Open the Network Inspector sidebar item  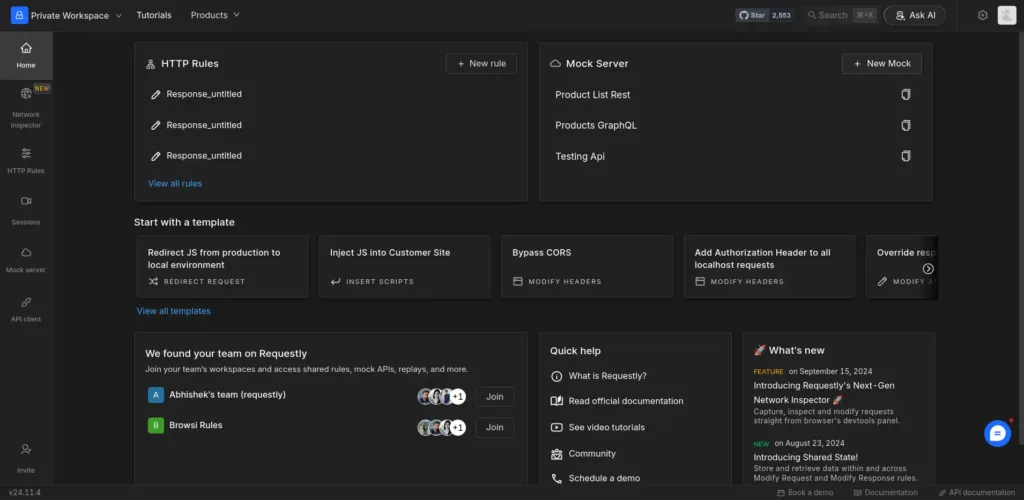pos(26,108)
